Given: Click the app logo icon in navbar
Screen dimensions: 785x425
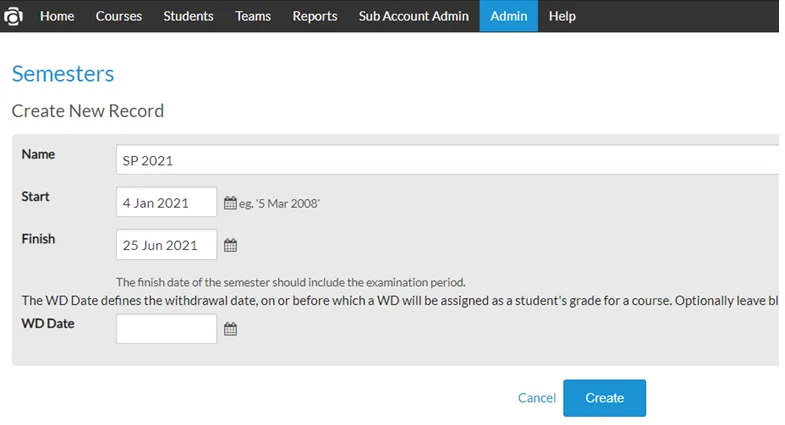Looking at the screenshot, I should (13, 16).
